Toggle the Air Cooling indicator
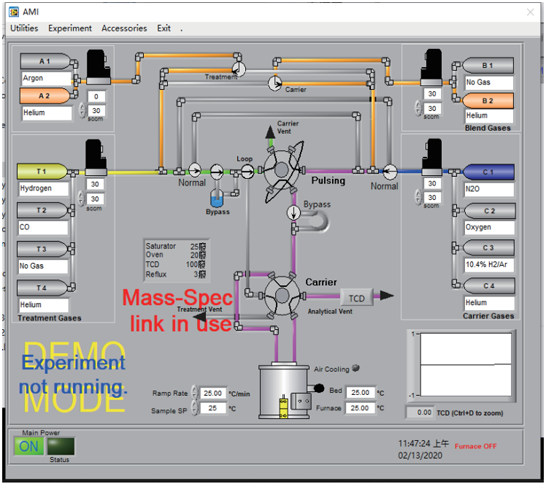This screenshot has height=484, width=546. coord(356,368)
